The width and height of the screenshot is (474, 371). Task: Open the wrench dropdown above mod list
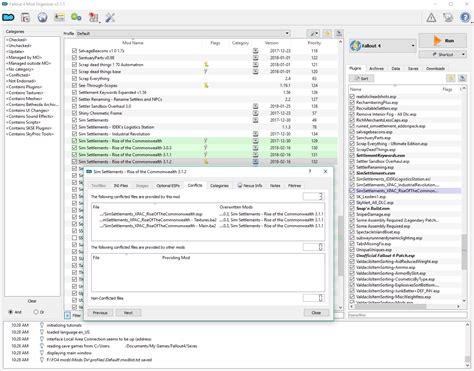(313, 33)
